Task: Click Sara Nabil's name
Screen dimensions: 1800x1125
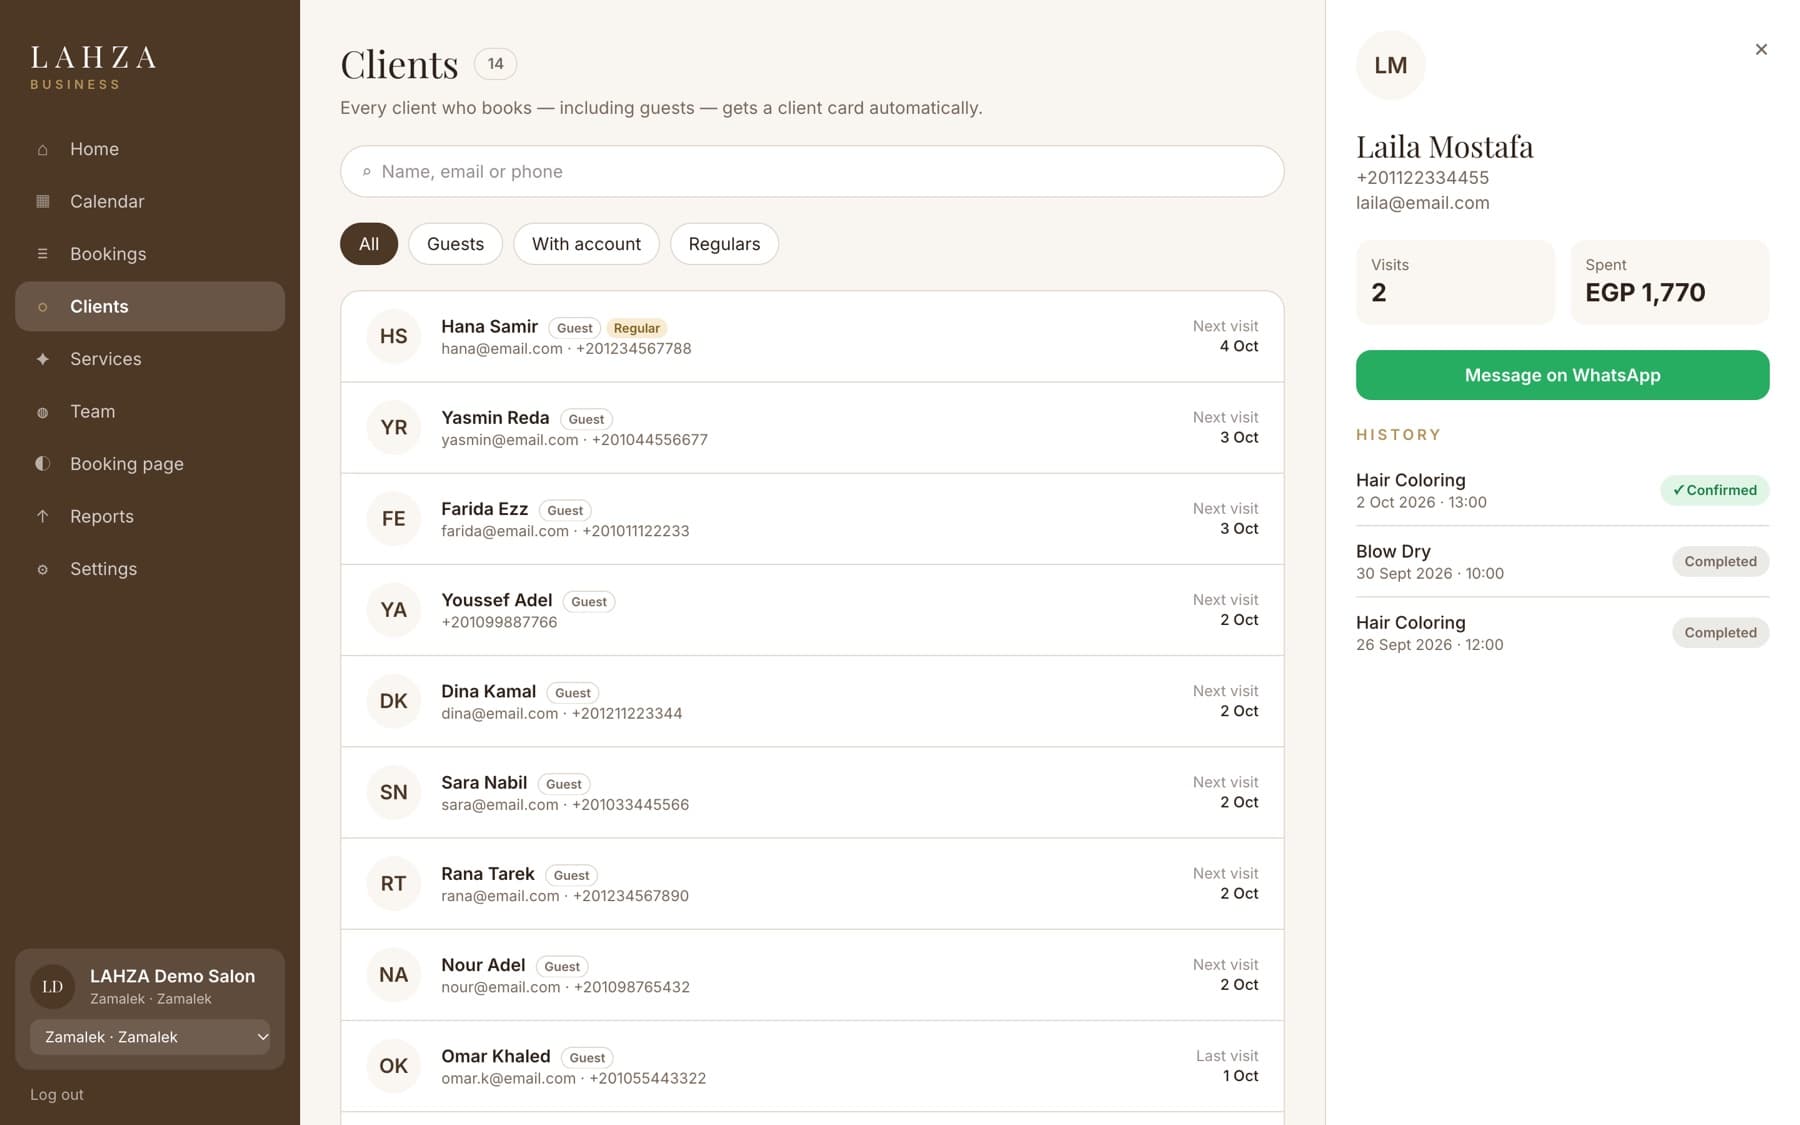Action: (x=484, y=783)
